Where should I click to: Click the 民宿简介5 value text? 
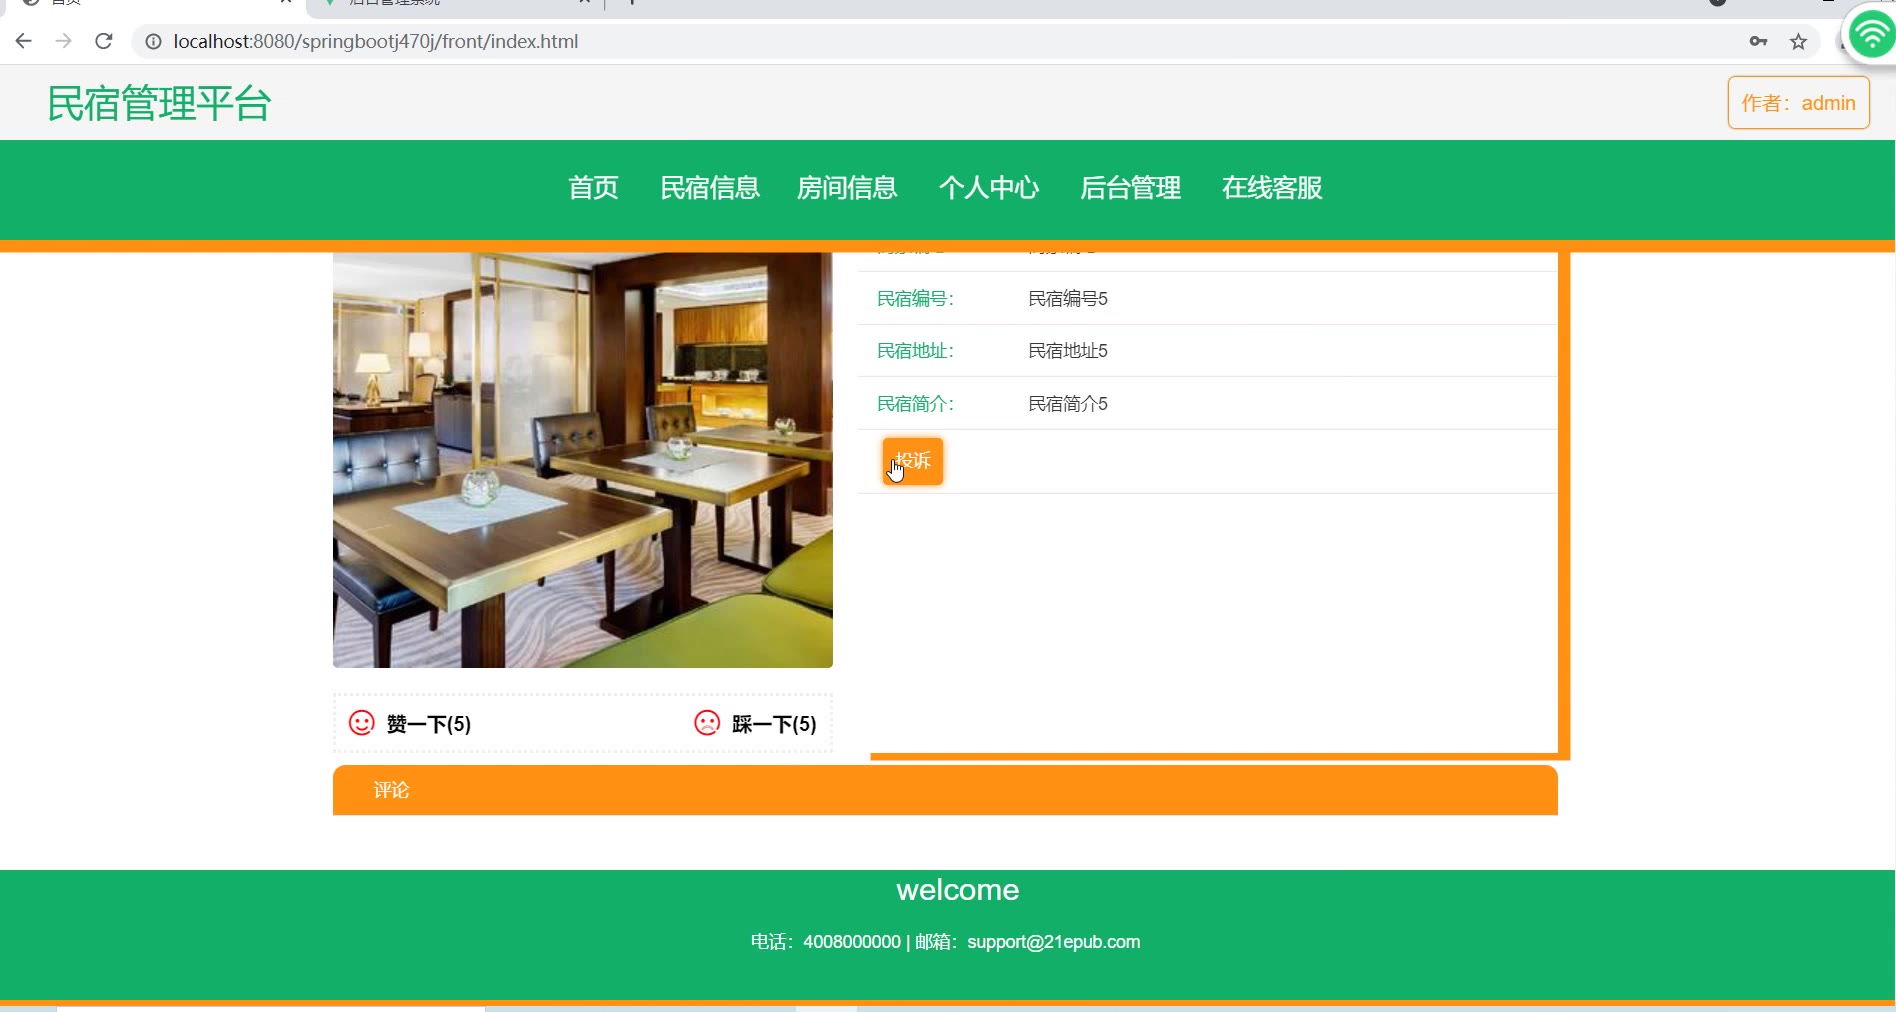coord(1068,404)
